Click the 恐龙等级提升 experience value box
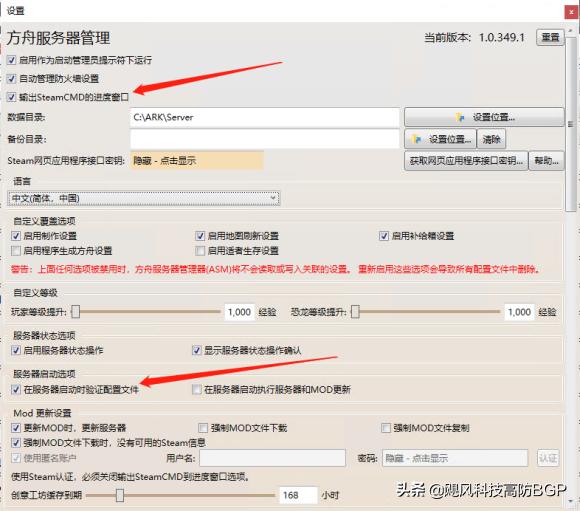Image resolution: width=580 pixels, height=511 pixels. point(519,312)
